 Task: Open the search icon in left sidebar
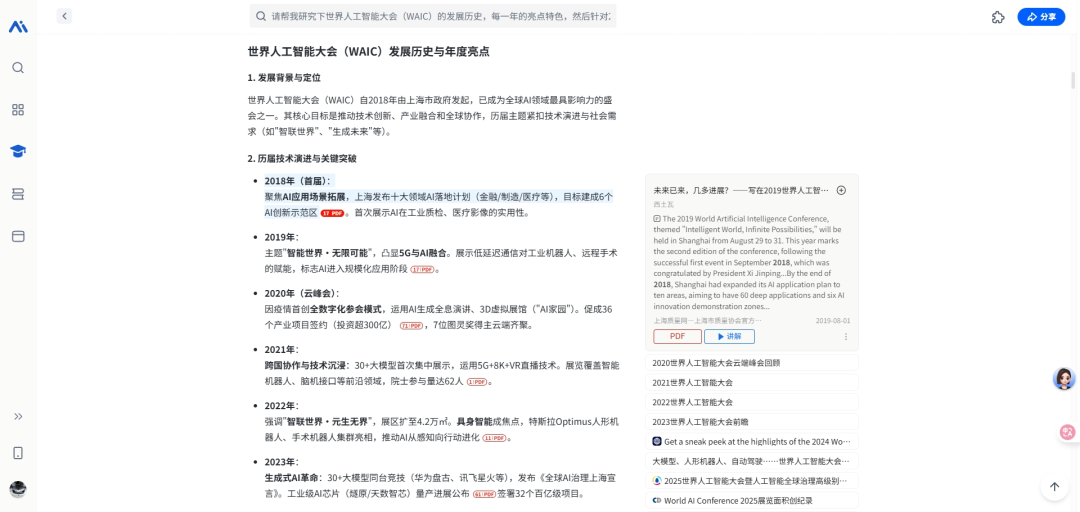click(x=18, y=68)
